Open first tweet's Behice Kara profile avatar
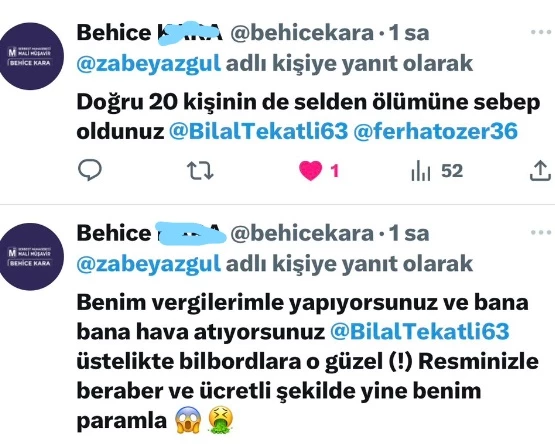Screen dimensions: 555x444 [31, 56]
